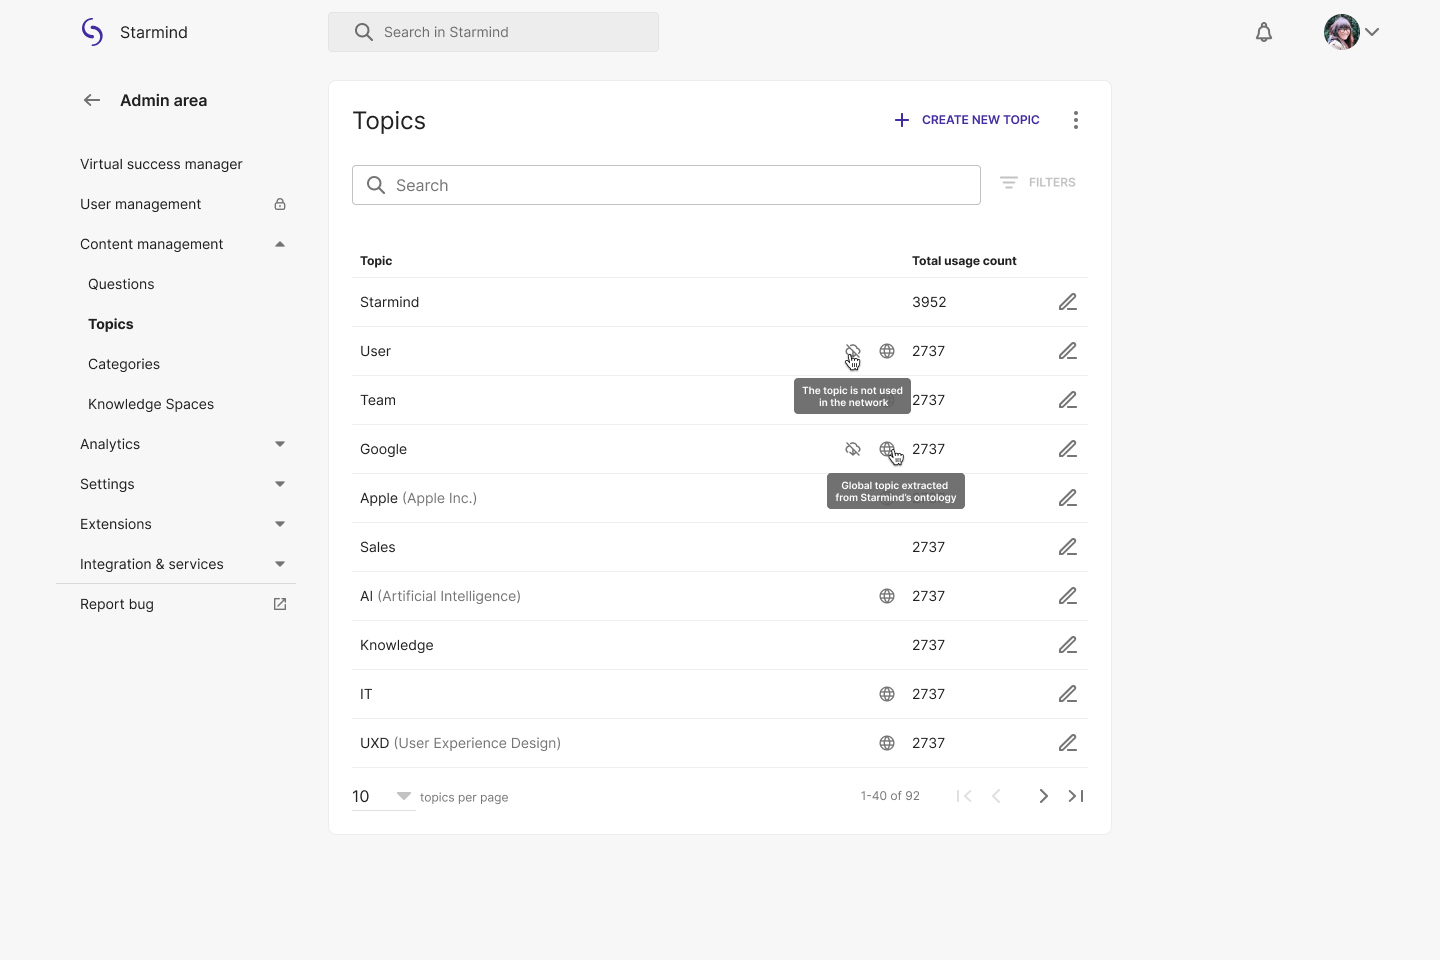Click the Starmind logo icon
The height and width of the screenshot is (960, 1440).
pyautogui.click(x=92, y=32)
